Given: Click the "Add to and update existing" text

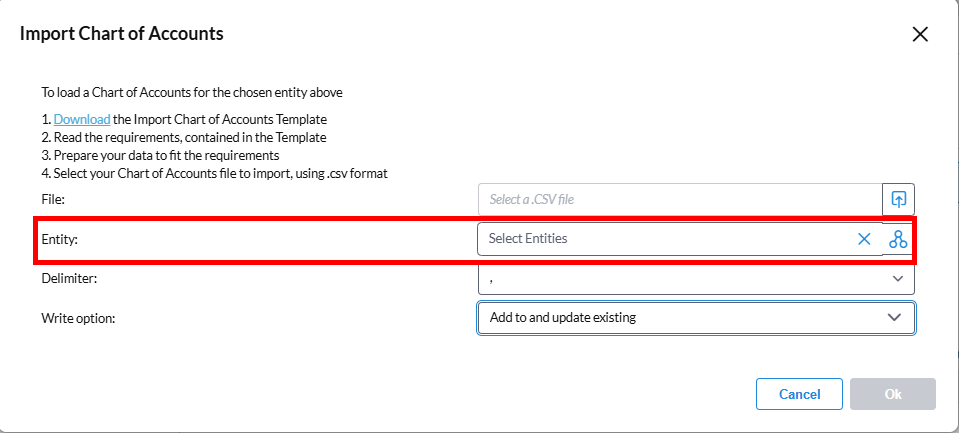Looking at the screenshot, I should (x=562, y=318).
